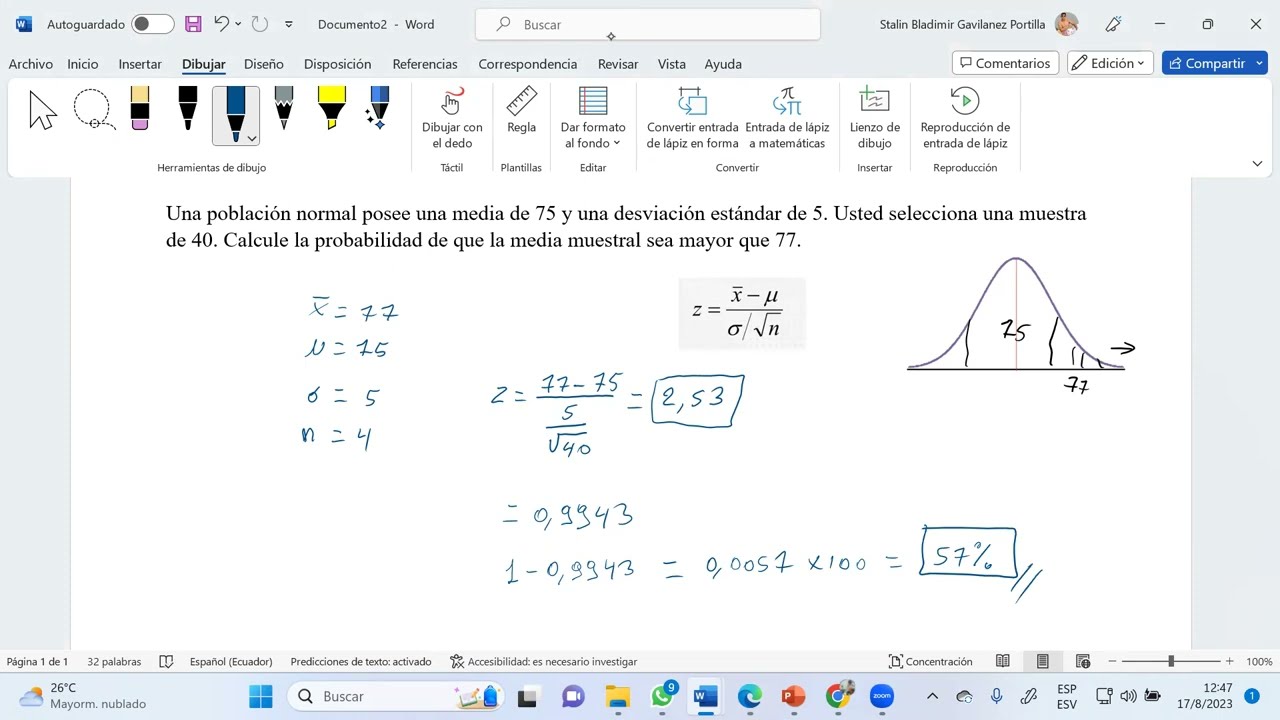1280x720 pixels.
Task: Open the 100% zoom level dialog
Action: click(1259, 662)
